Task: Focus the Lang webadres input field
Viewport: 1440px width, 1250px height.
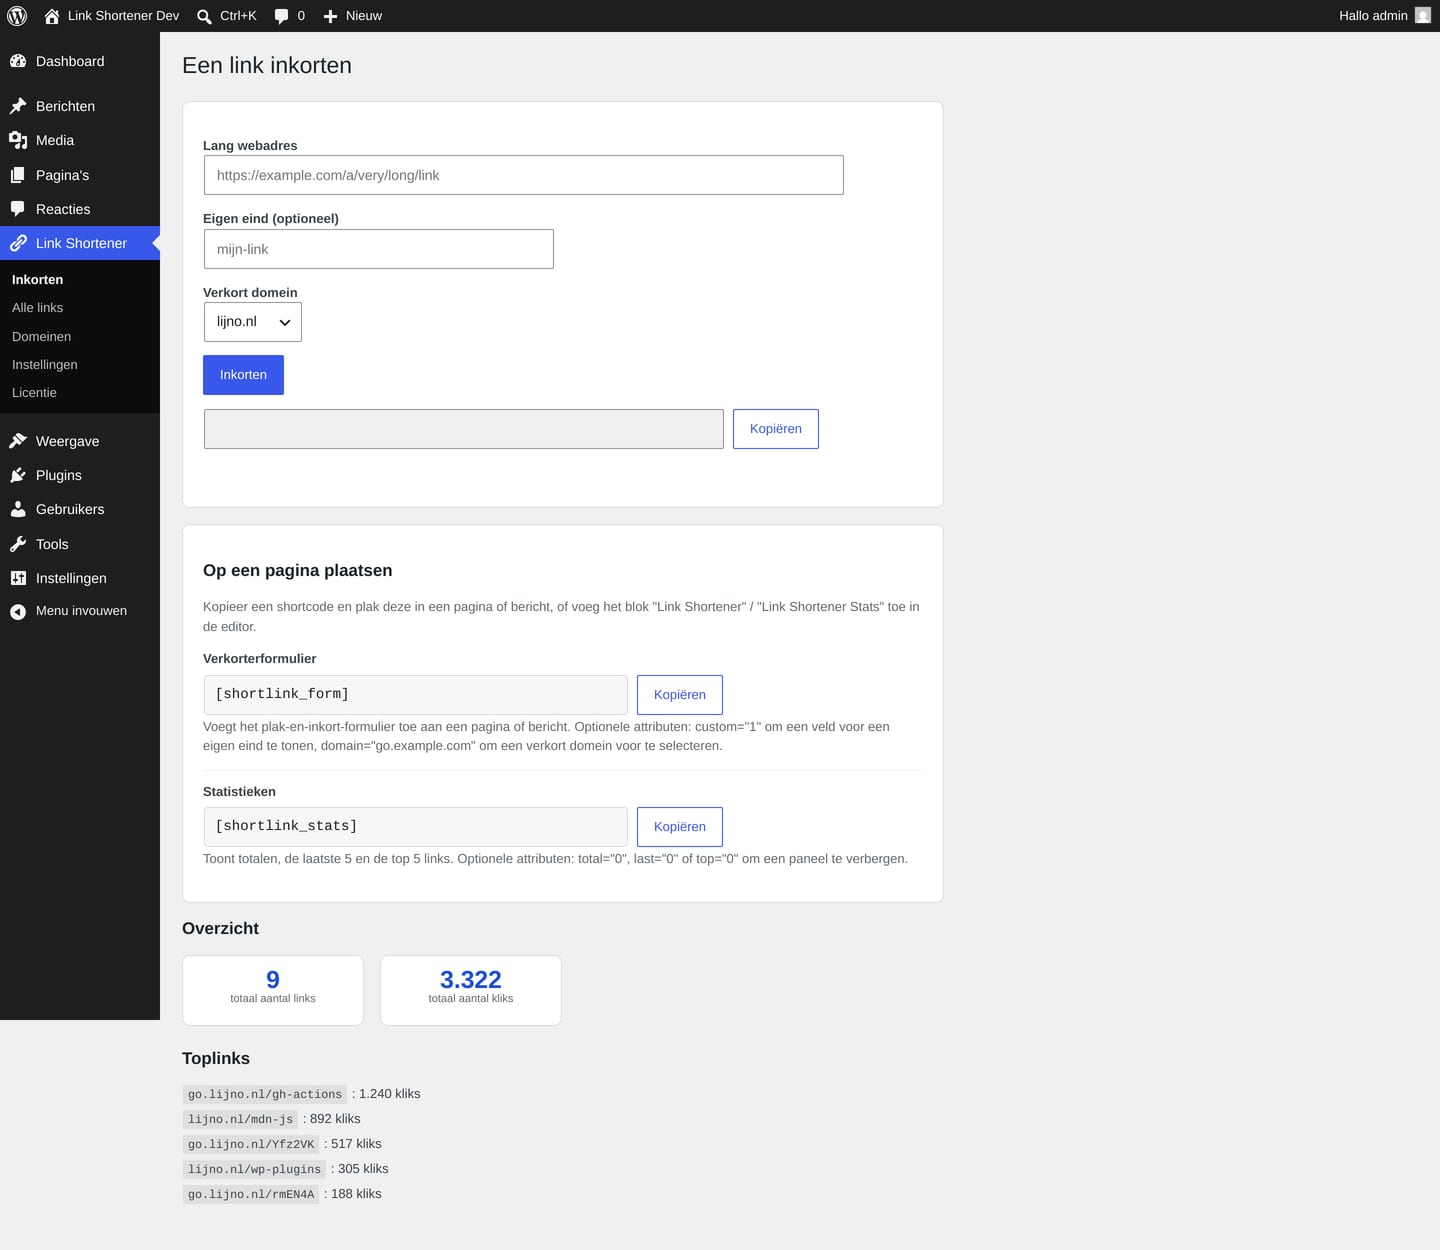Action: 524,175
